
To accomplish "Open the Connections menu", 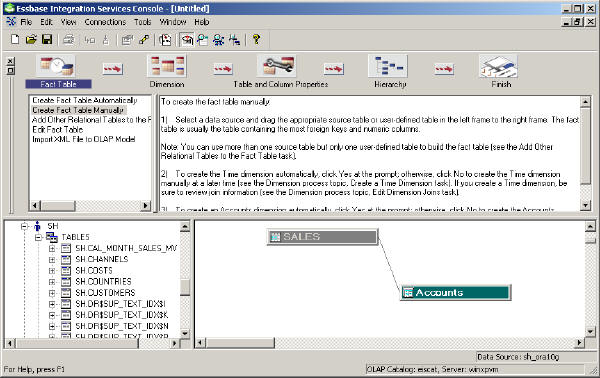I will tap(105, 22).
